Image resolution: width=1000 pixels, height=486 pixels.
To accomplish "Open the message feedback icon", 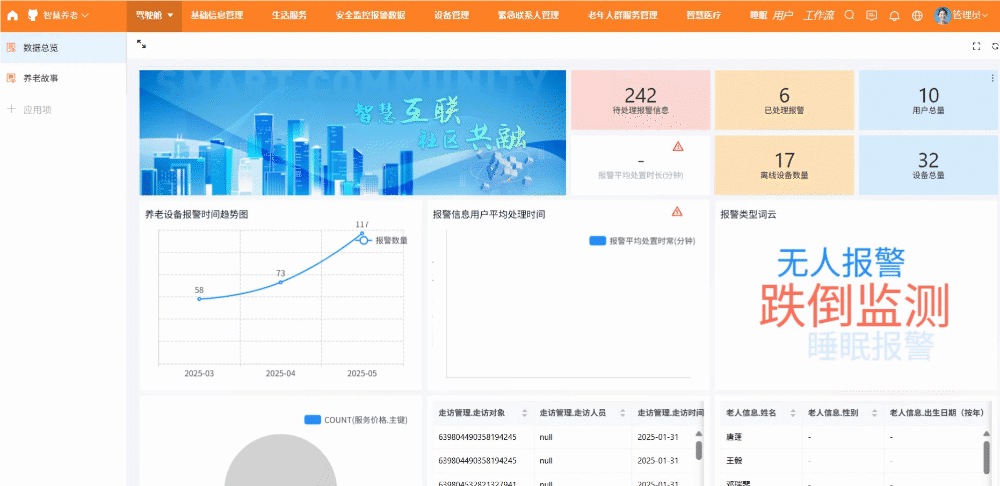I will pos(871,15).
